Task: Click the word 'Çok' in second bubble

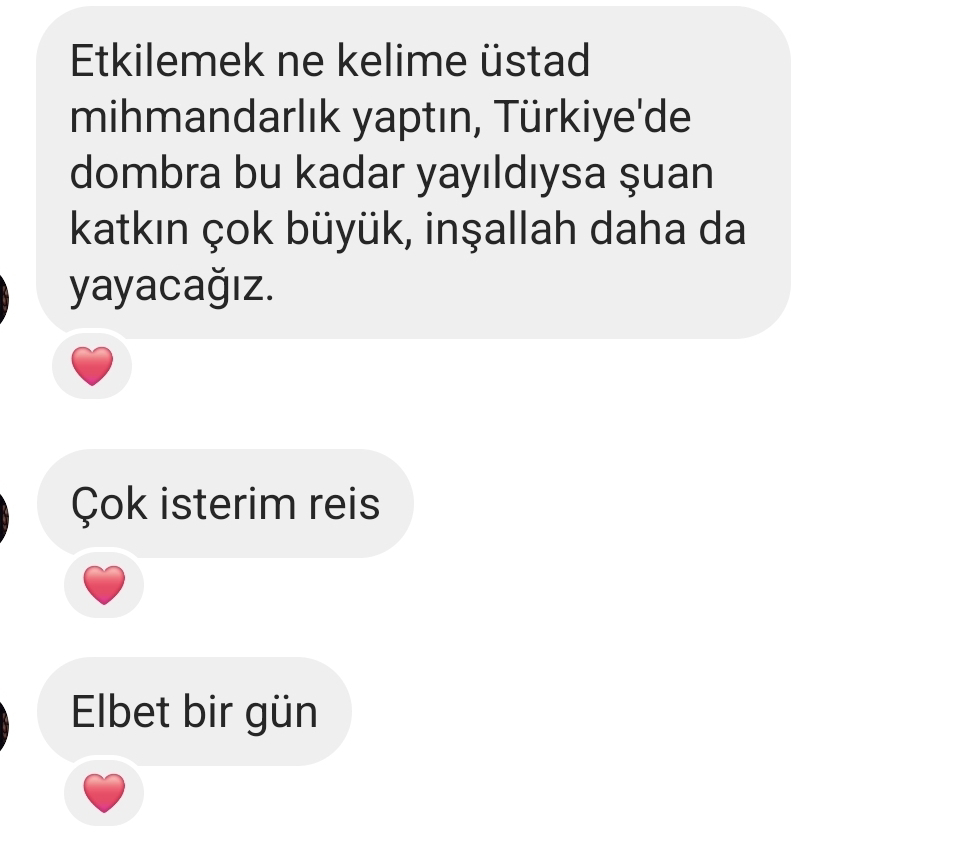Action: pos(109,504)
